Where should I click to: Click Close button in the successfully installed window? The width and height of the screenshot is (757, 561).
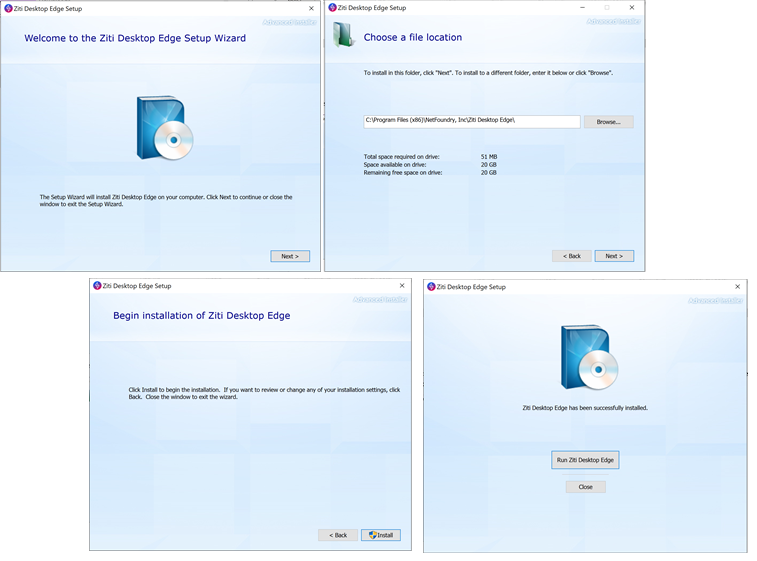586,487
